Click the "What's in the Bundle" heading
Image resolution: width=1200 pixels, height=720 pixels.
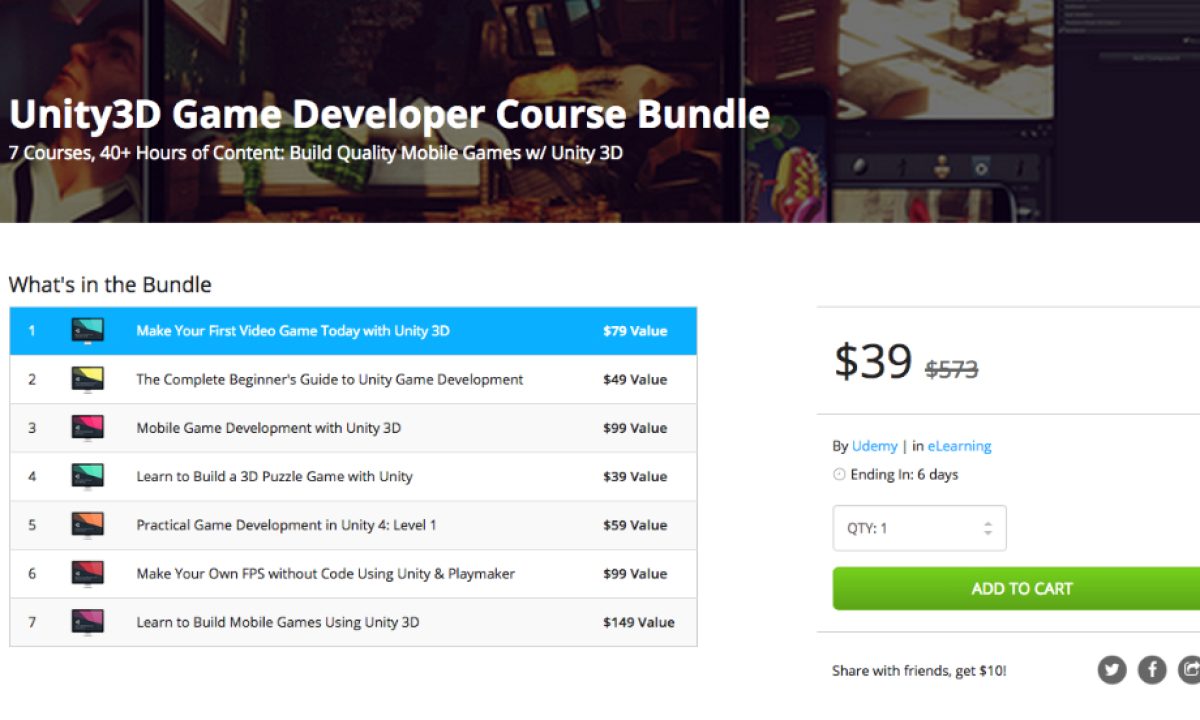[110, 285]
